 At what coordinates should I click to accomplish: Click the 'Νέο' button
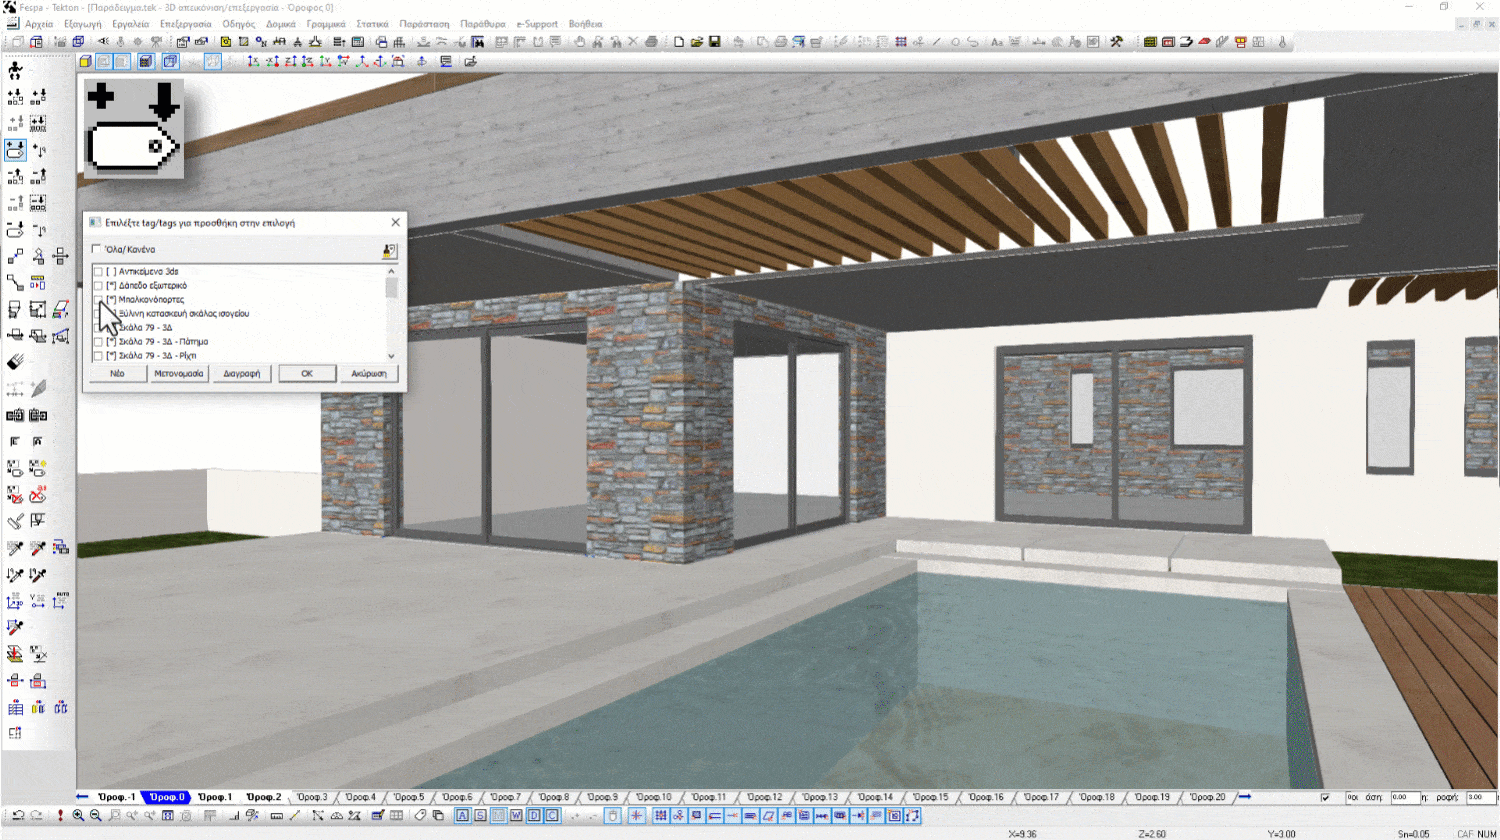(117, 374)
